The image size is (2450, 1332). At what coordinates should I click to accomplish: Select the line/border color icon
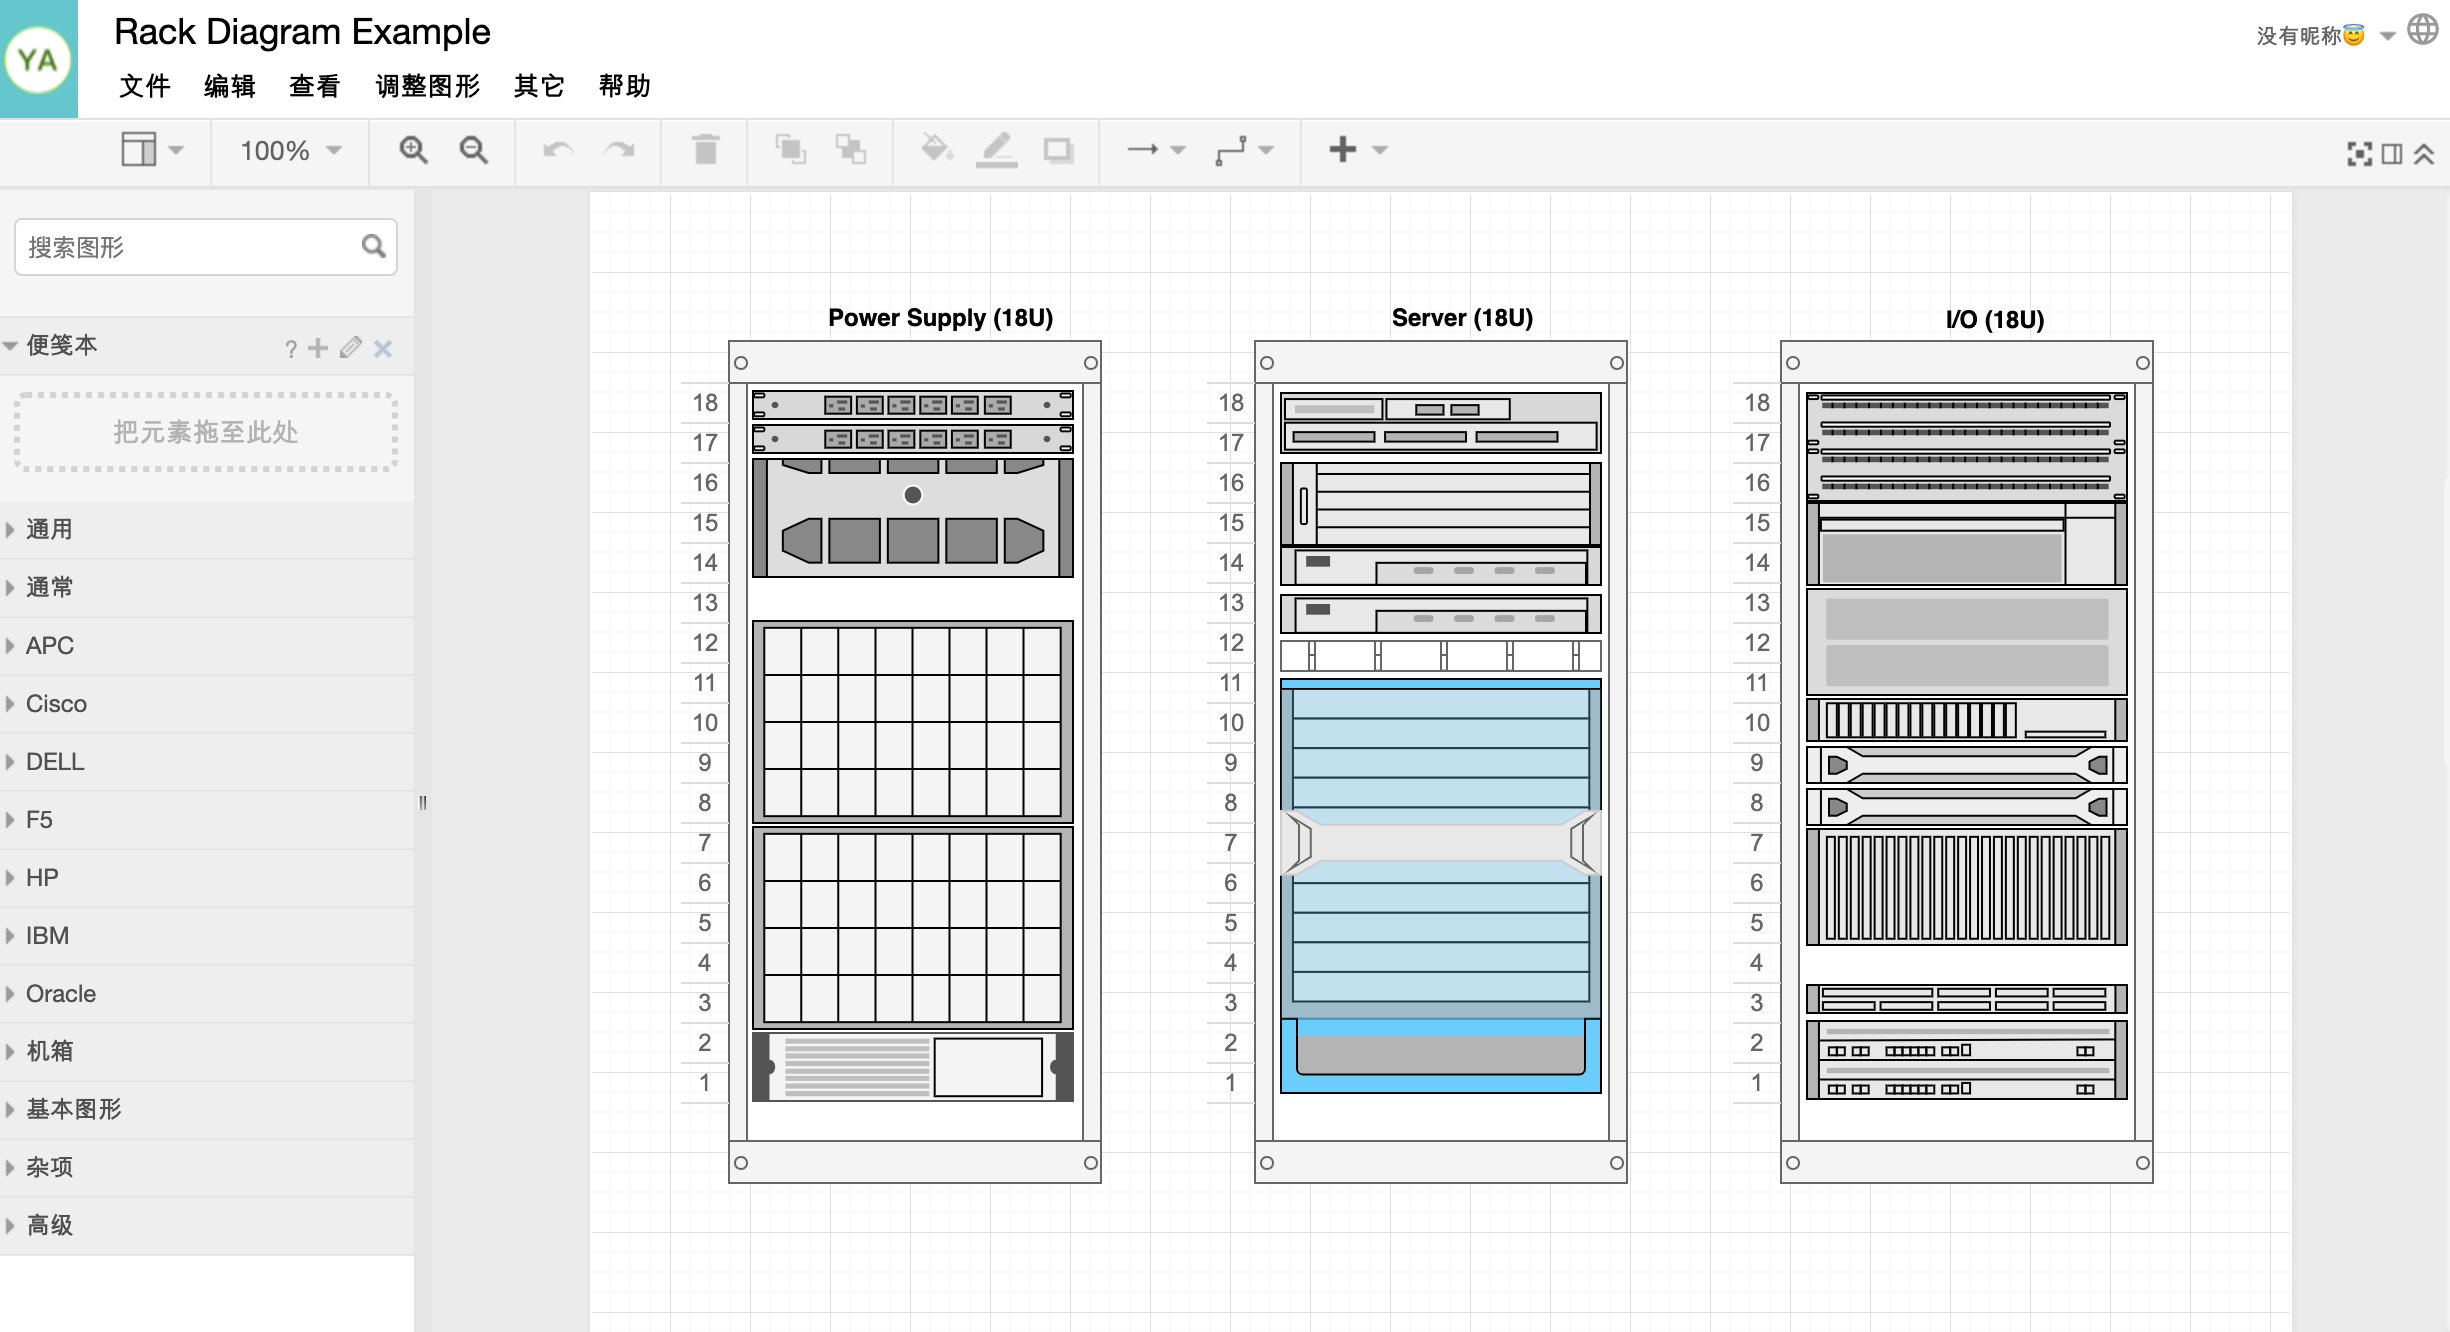tap(997, 151)
